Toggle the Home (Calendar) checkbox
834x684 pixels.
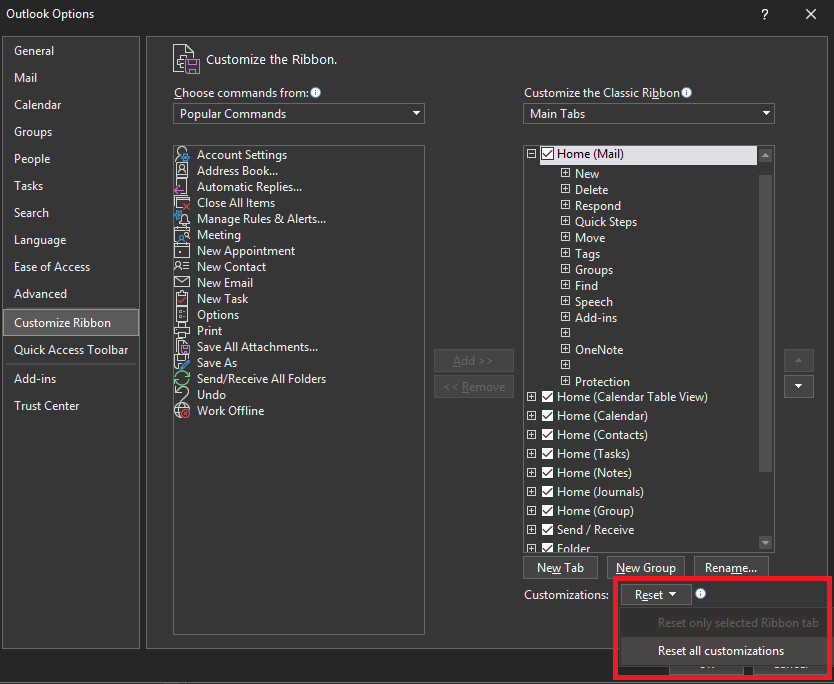[x=547, y=416]
